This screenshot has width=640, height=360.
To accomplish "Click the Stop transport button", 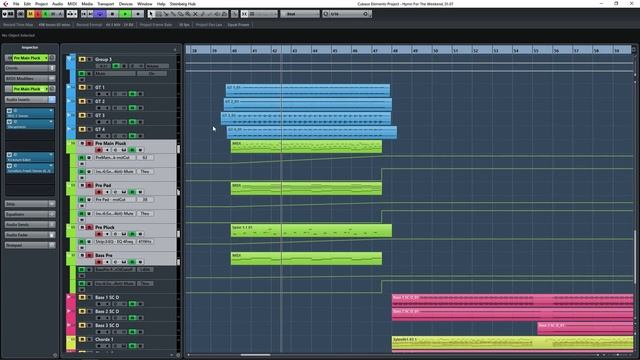I will point(113,14).
